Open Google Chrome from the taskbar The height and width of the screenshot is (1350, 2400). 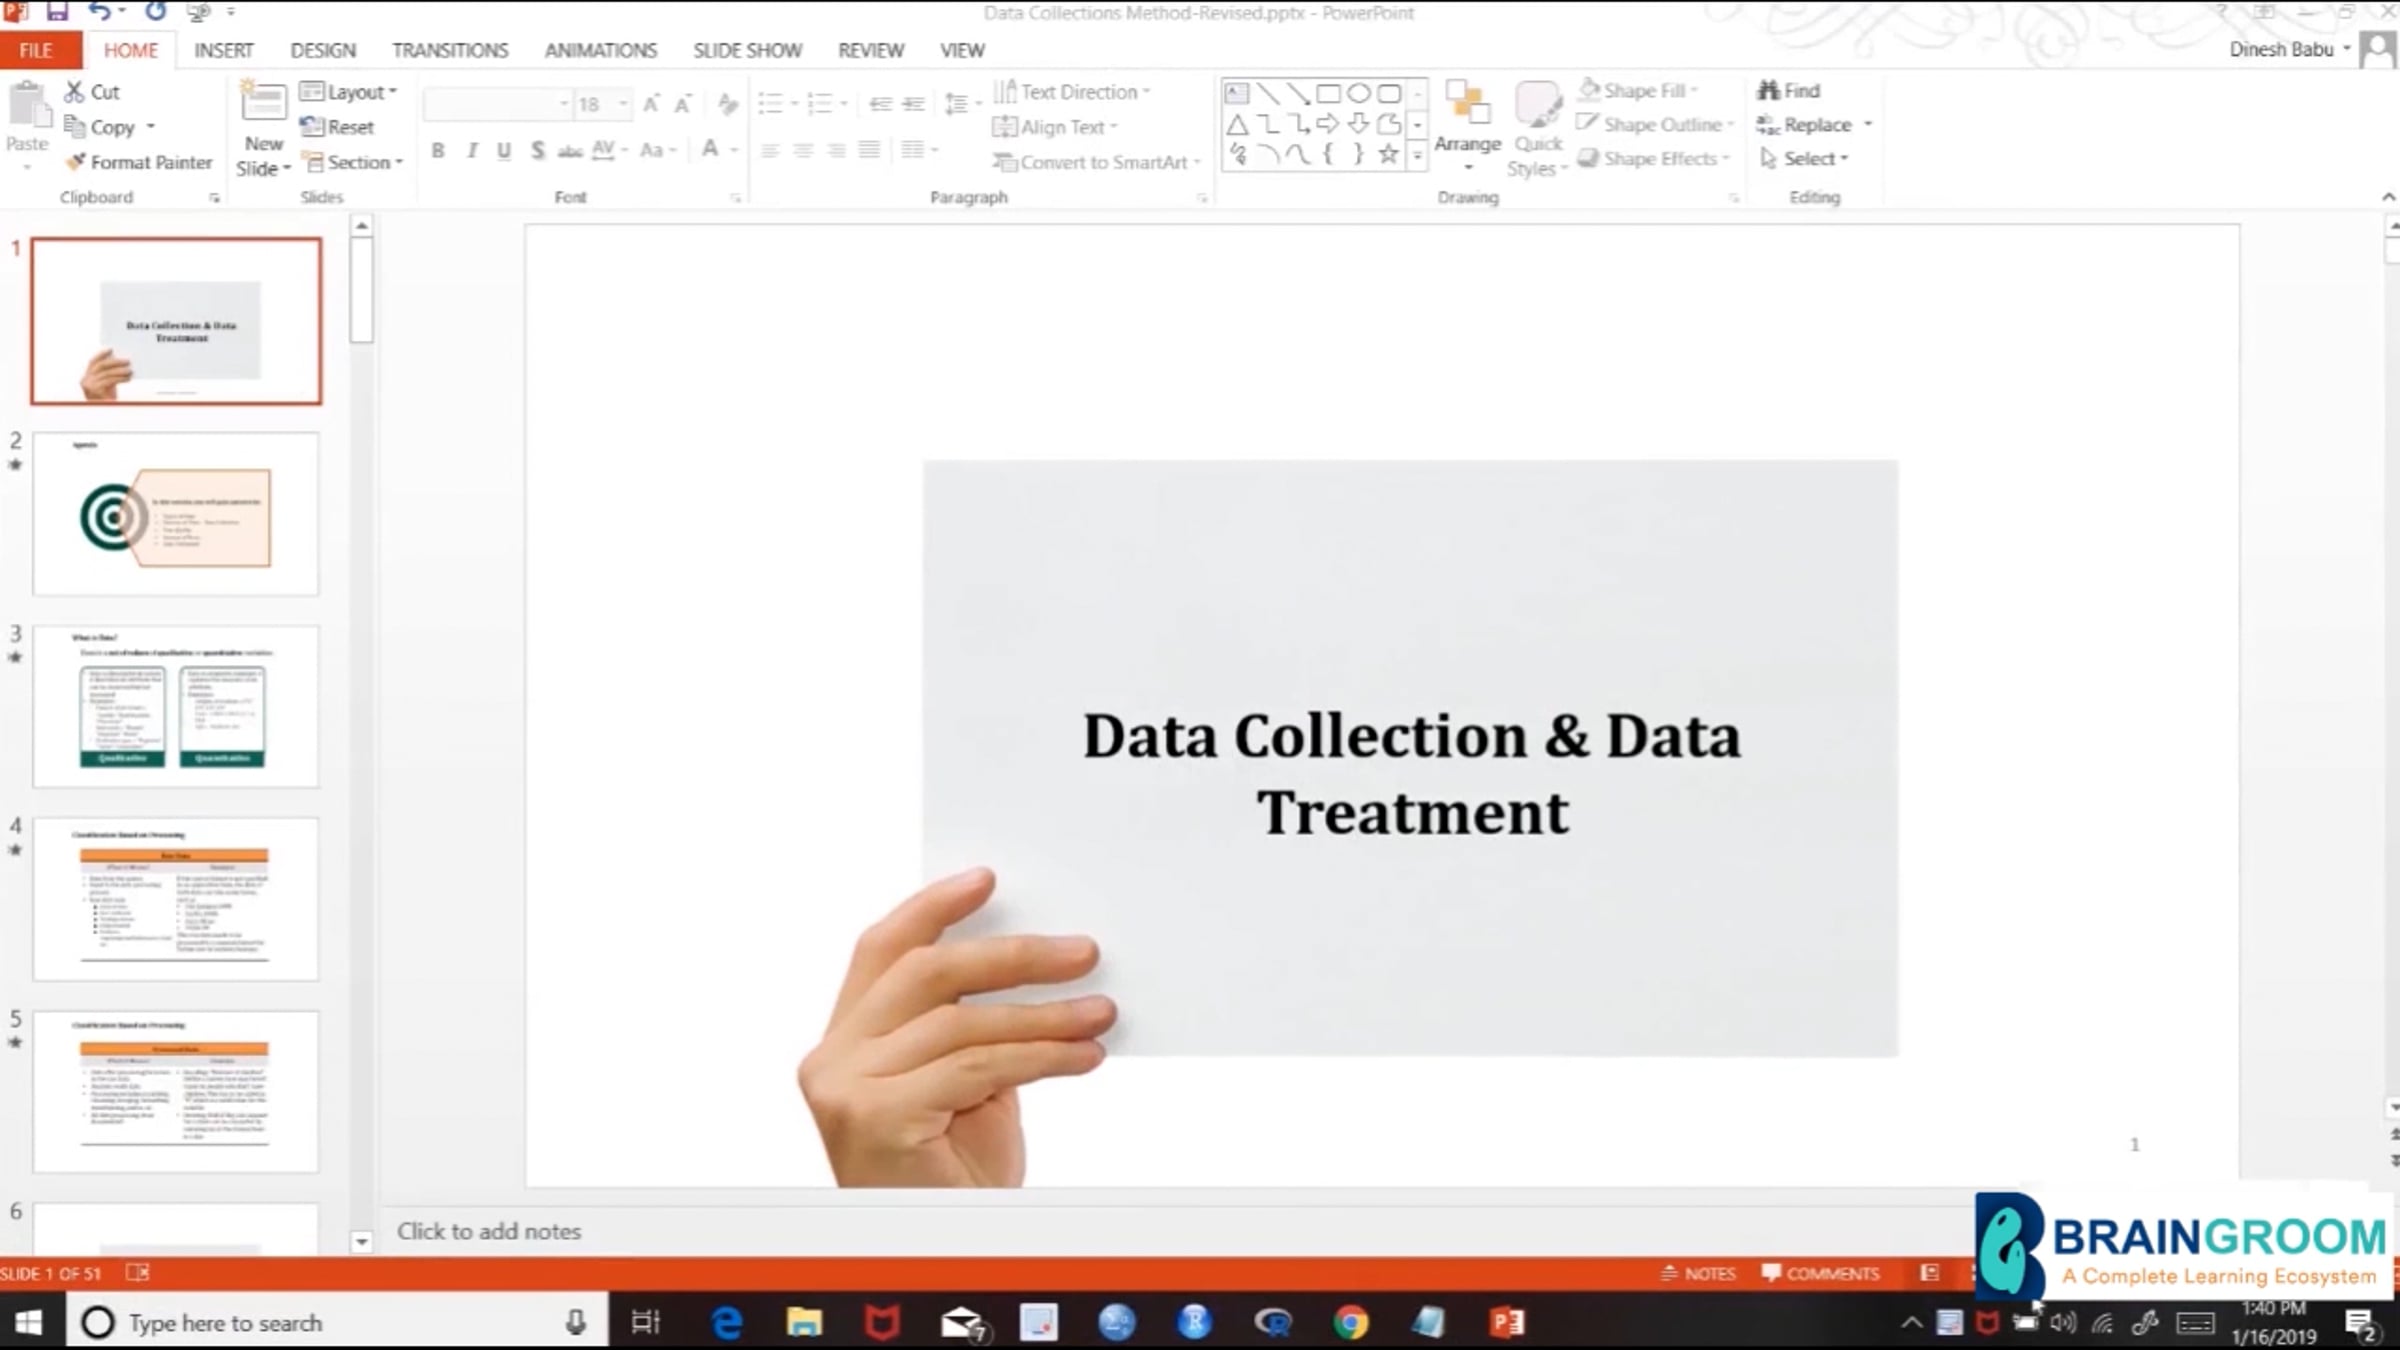1350,1323
